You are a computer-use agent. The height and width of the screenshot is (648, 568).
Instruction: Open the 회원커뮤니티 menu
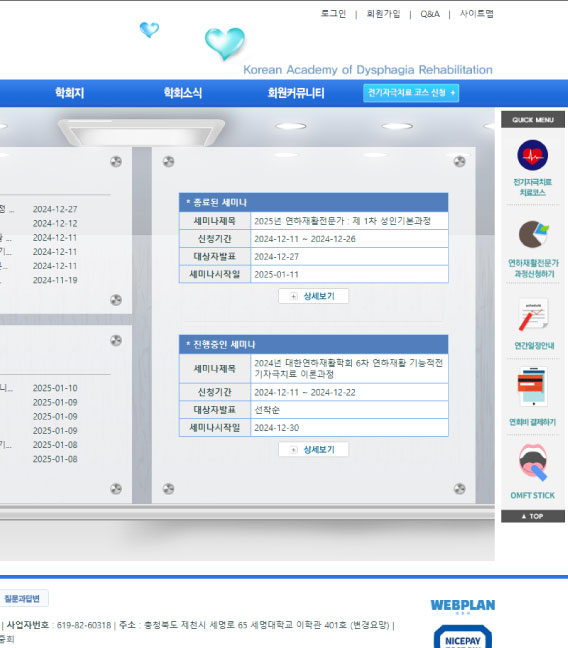pos(296,93)
